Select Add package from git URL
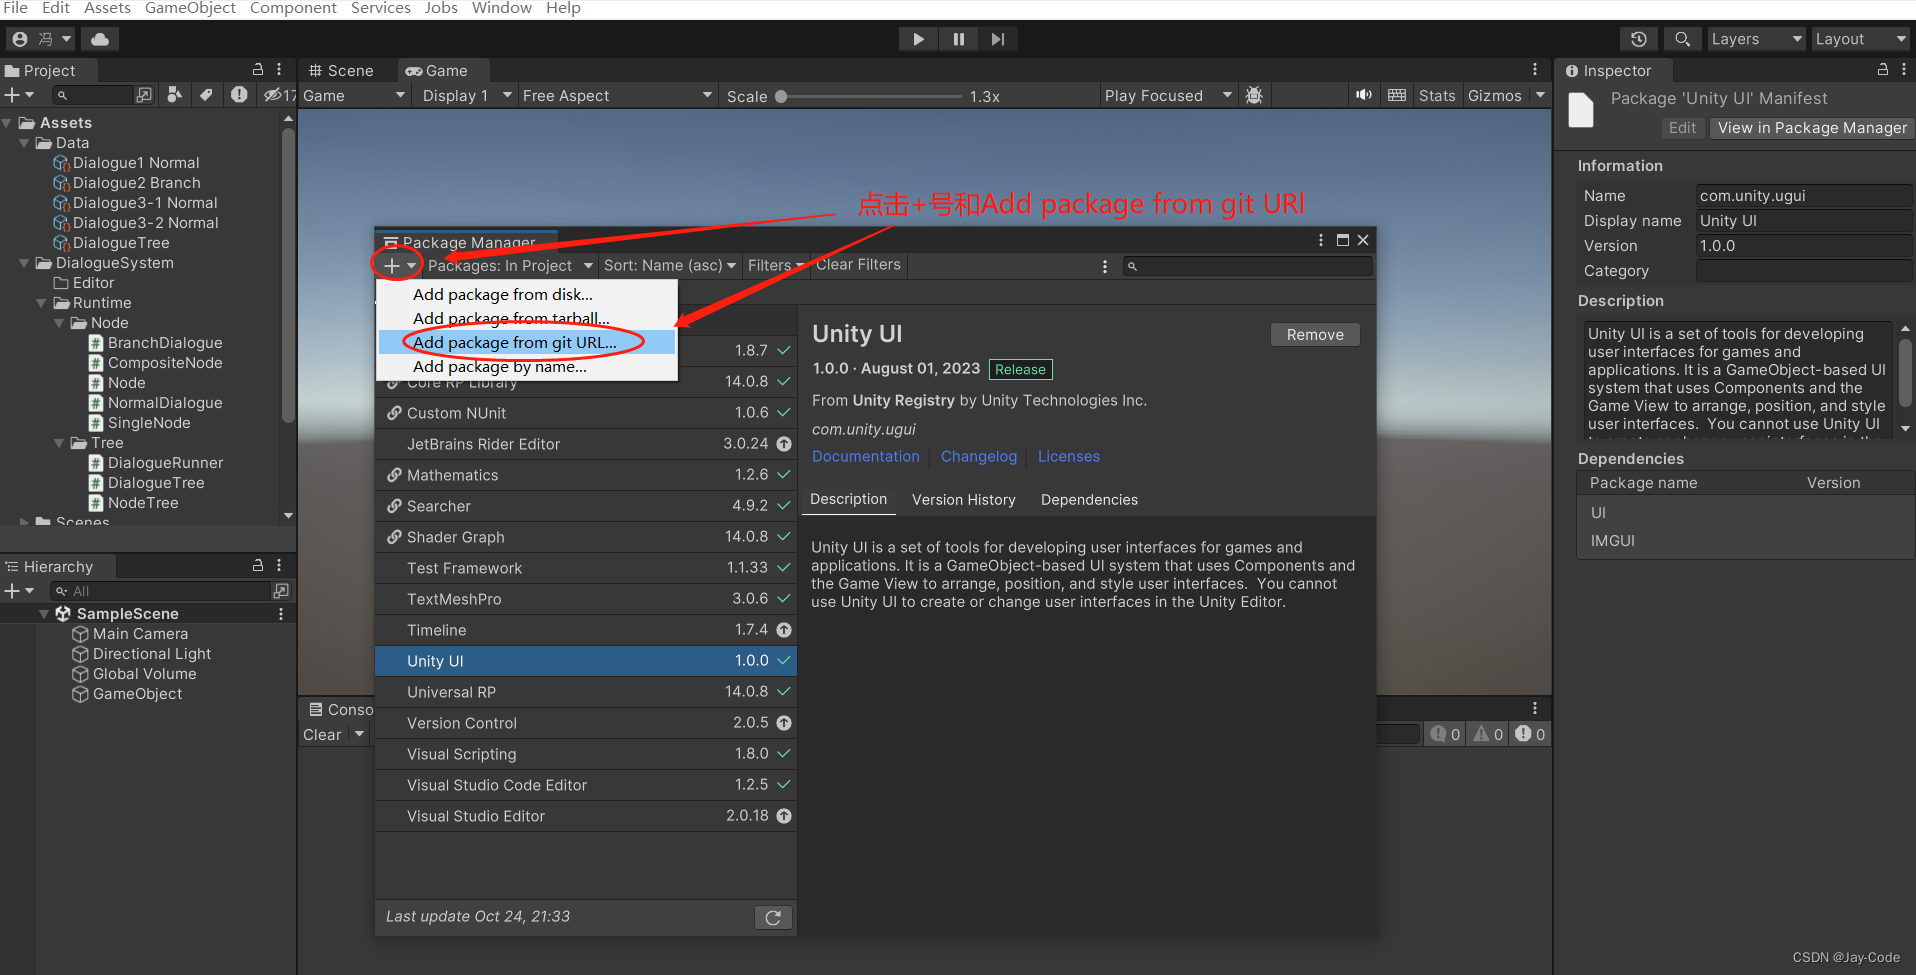 click(527, 342)
